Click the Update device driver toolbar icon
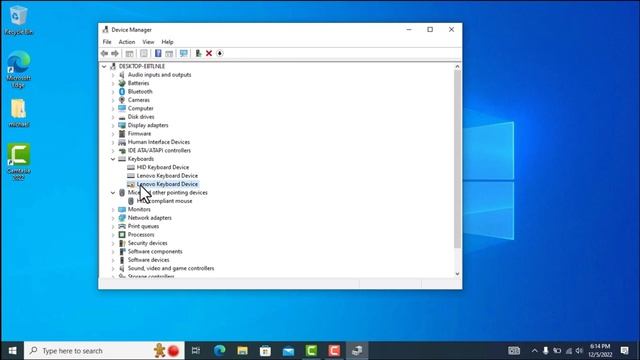This screenshot has height=360, width=640. 198,53
